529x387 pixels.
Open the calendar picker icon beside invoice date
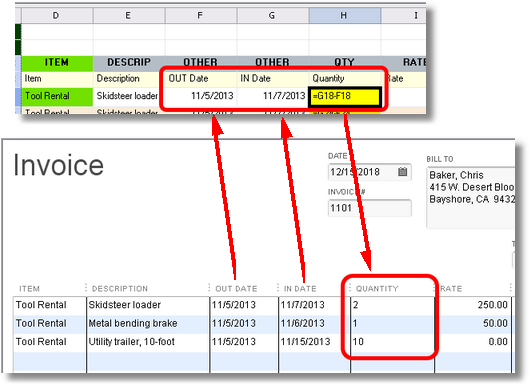(x=402, y=172)
